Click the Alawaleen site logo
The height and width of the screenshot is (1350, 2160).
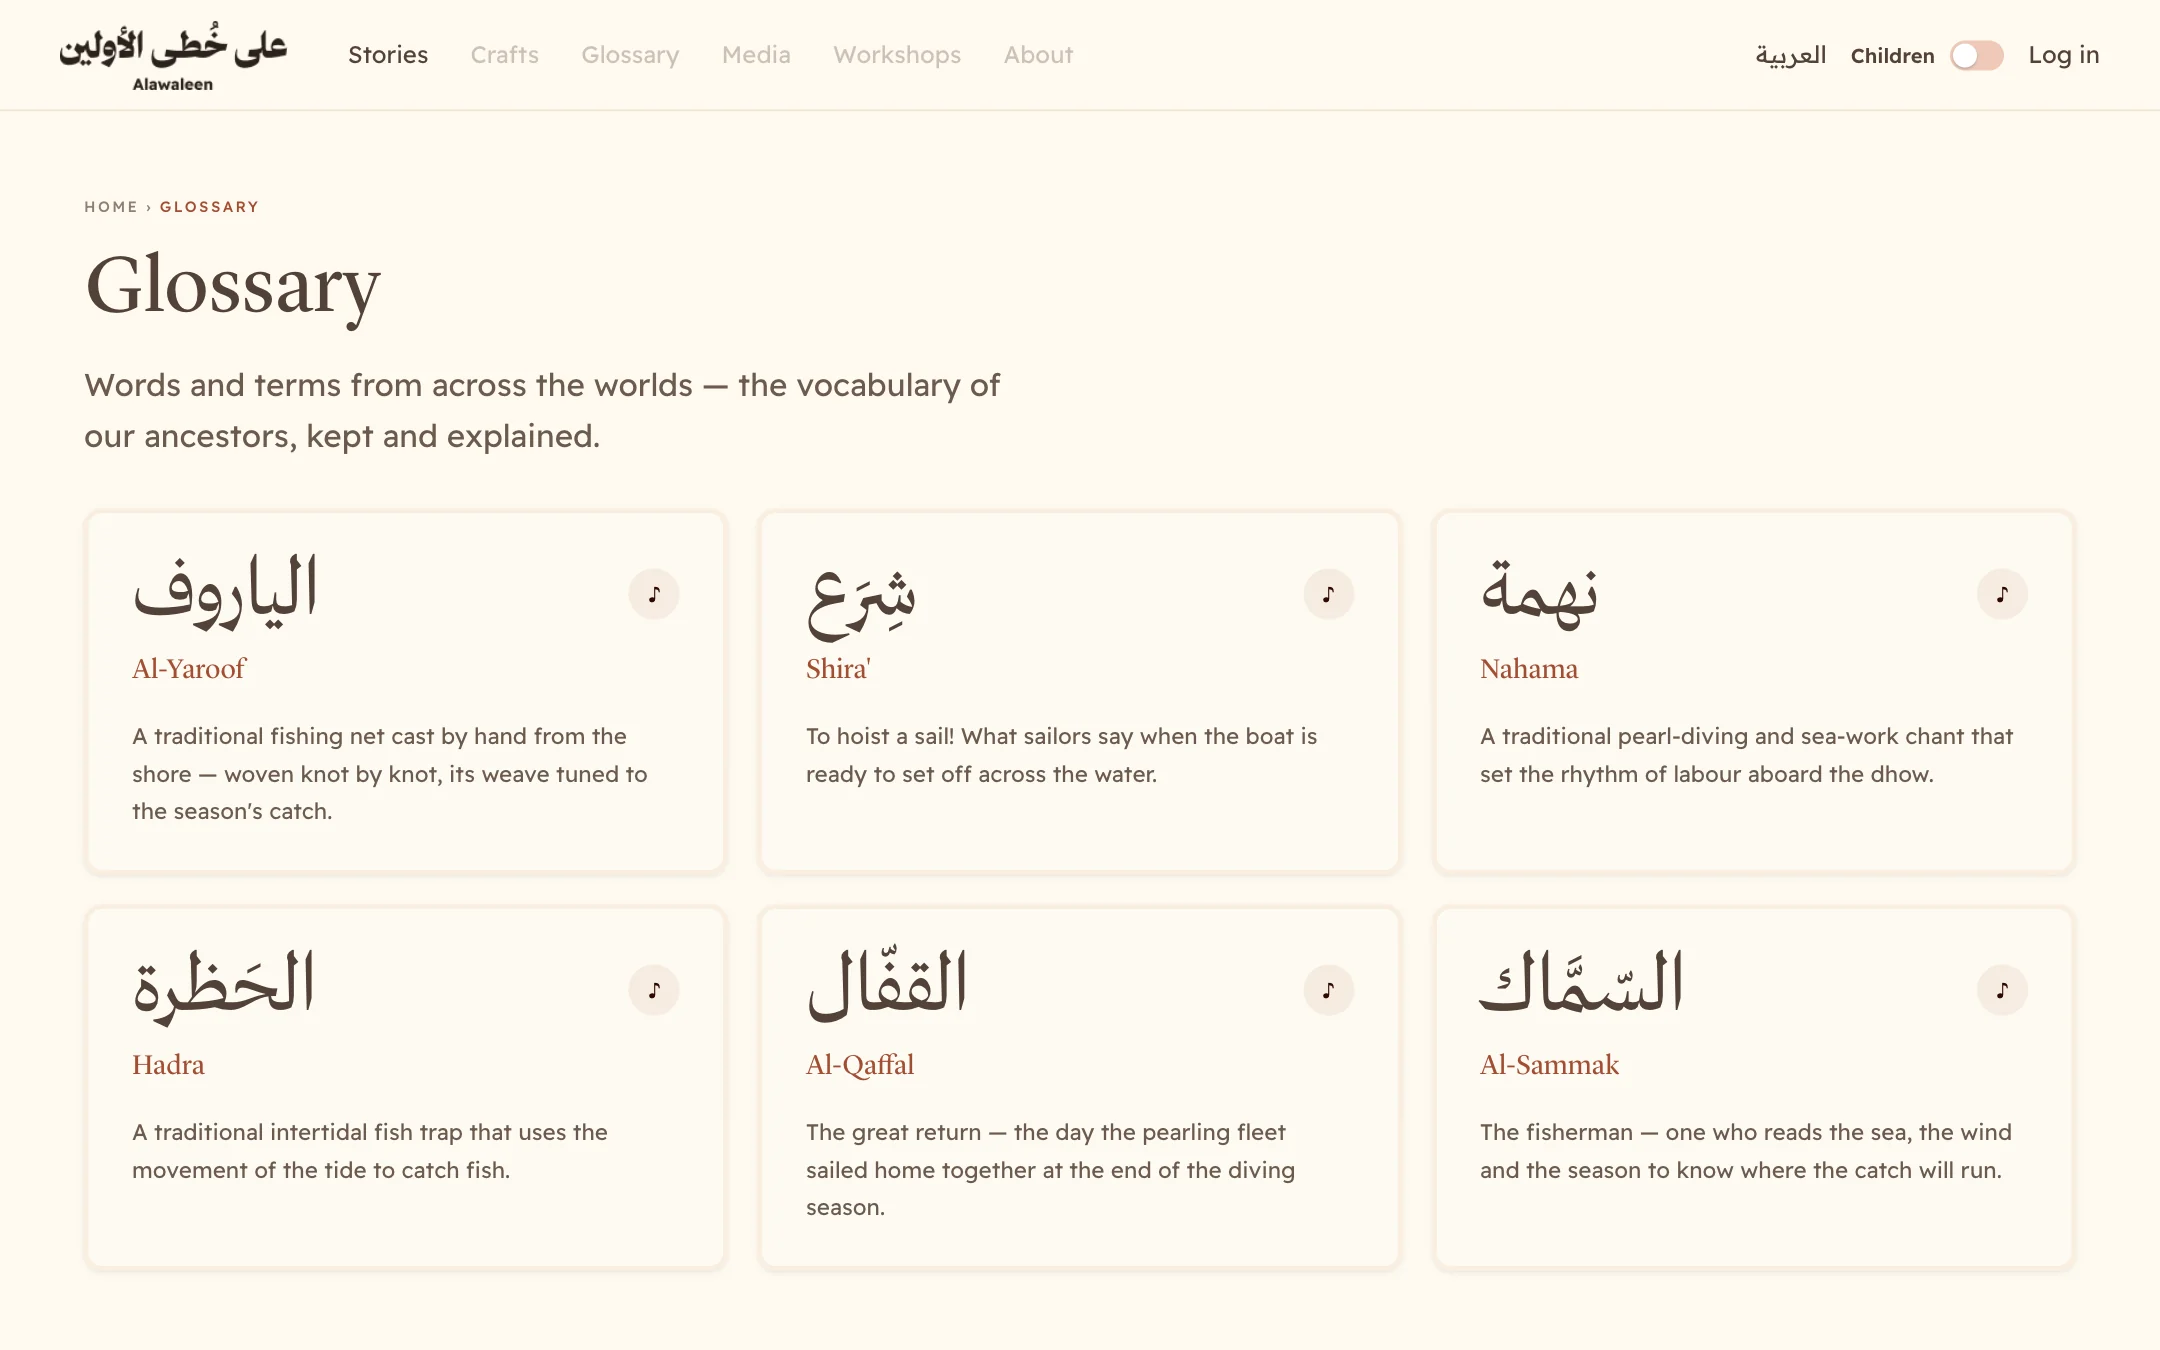click(173, 57)
